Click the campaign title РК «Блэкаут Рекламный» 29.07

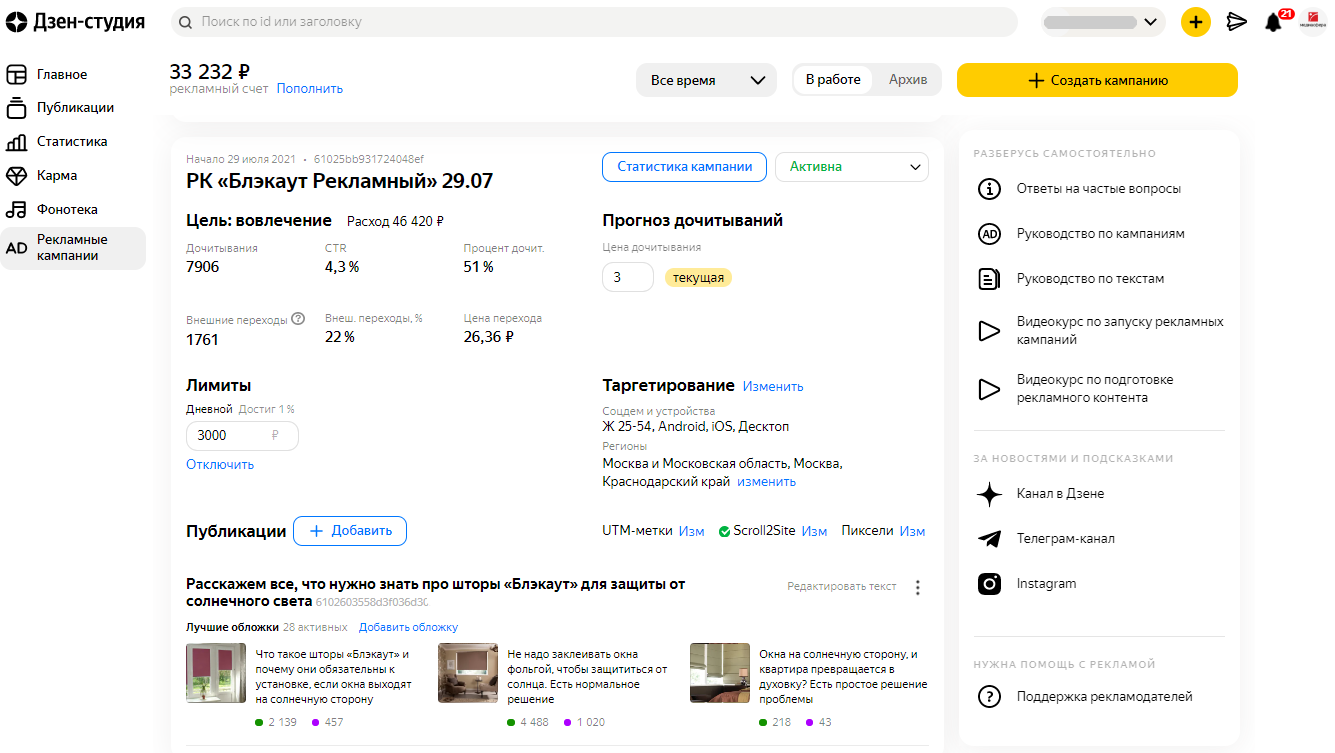(x=340, y=182)
